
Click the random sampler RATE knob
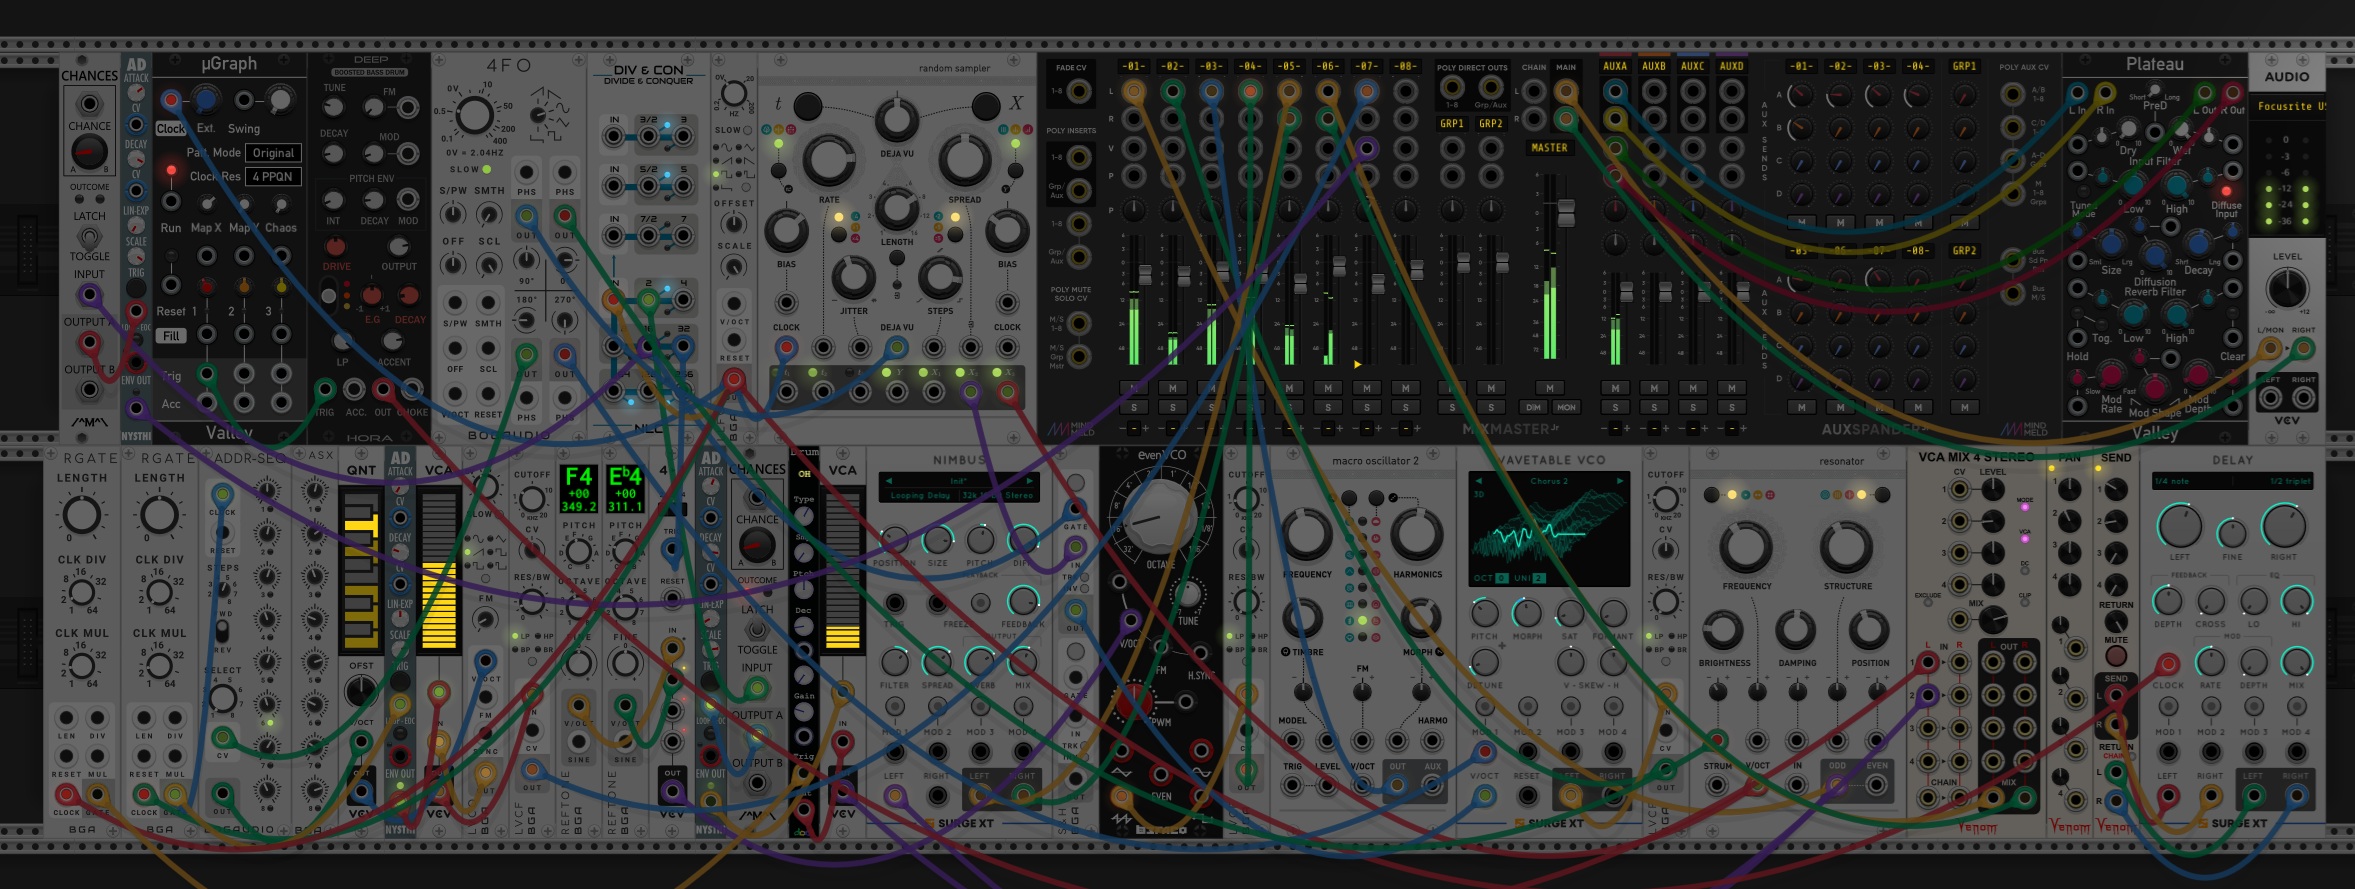[829, 161]
